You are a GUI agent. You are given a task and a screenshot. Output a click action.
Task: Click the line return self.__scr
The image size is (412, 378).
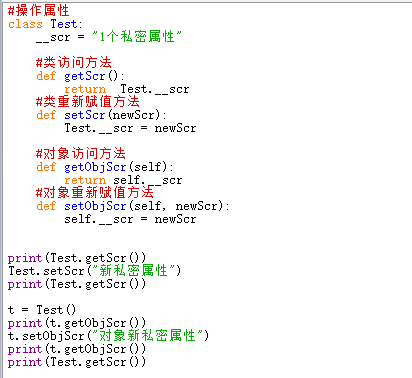[x=123, y=180]
